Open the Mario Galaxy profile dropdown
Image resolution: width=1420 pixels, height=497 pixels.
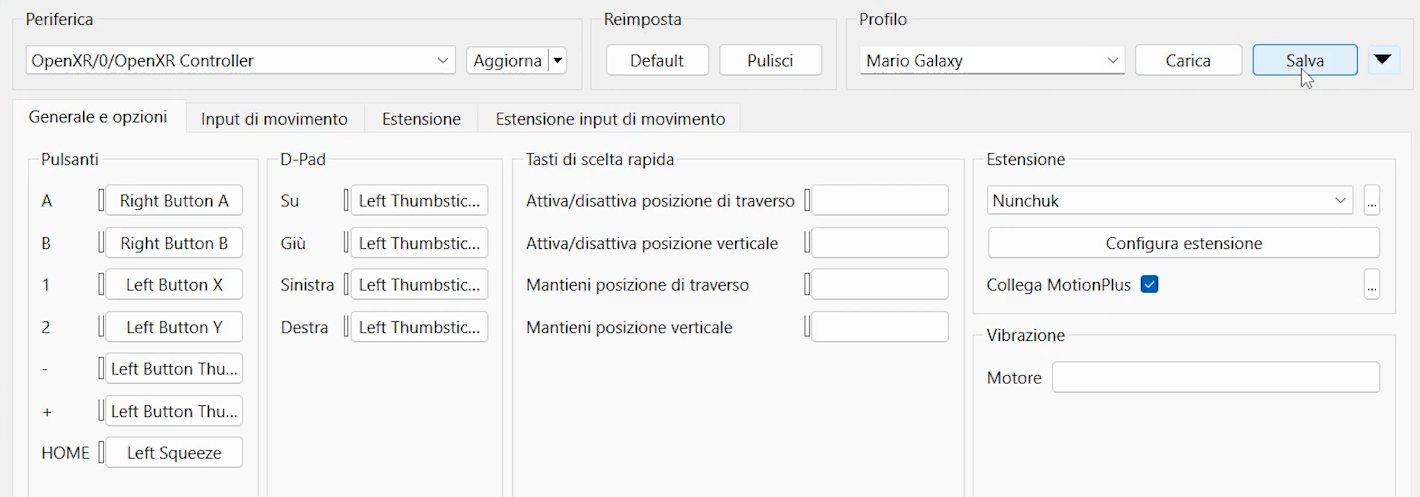pos(991,60)
